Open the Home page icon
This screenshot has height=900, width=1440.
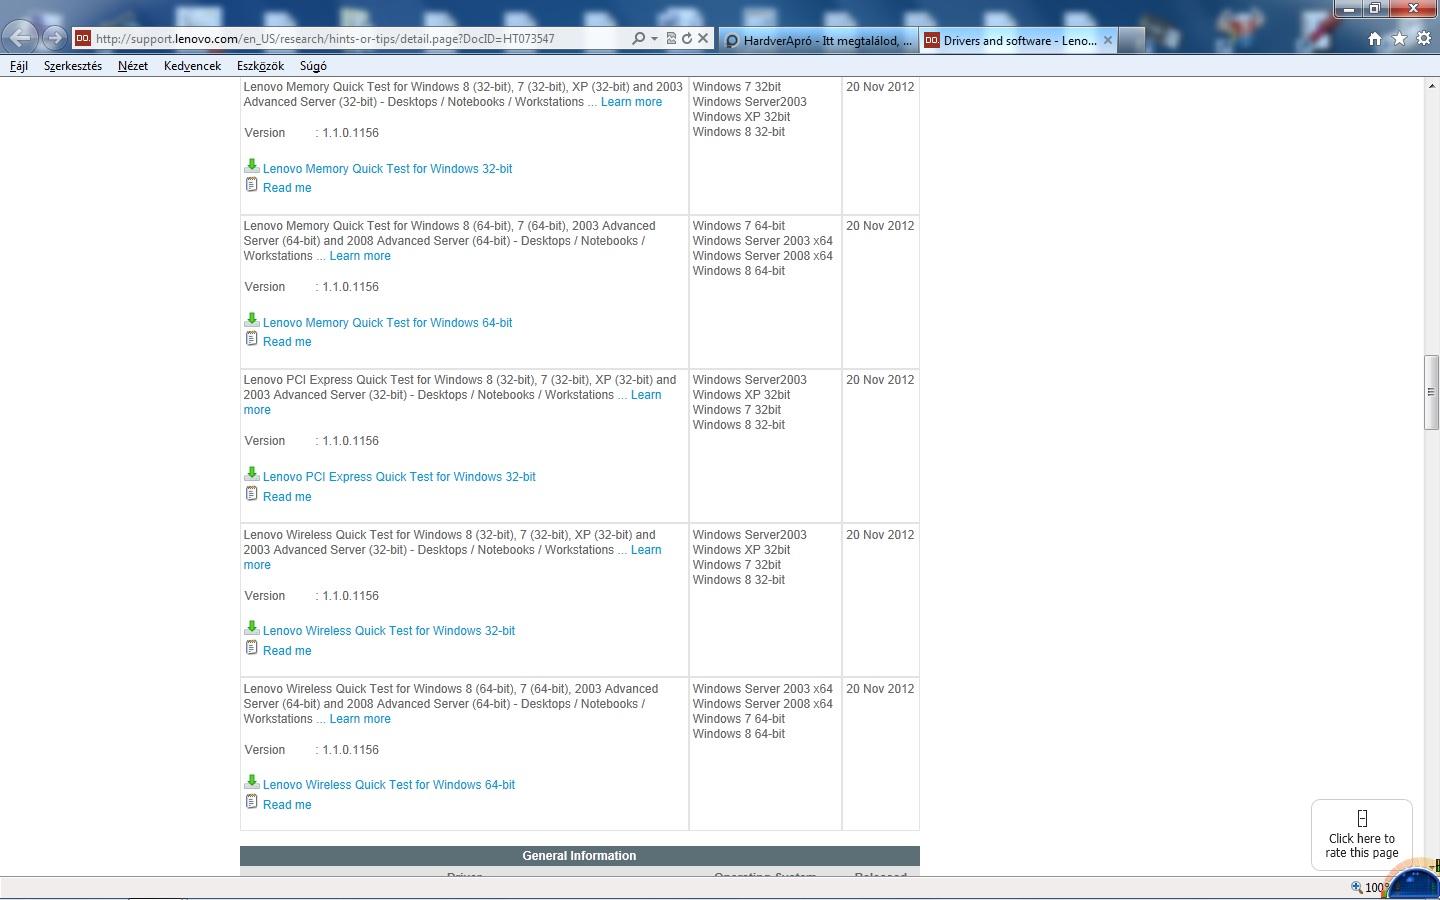(1375, 38)
